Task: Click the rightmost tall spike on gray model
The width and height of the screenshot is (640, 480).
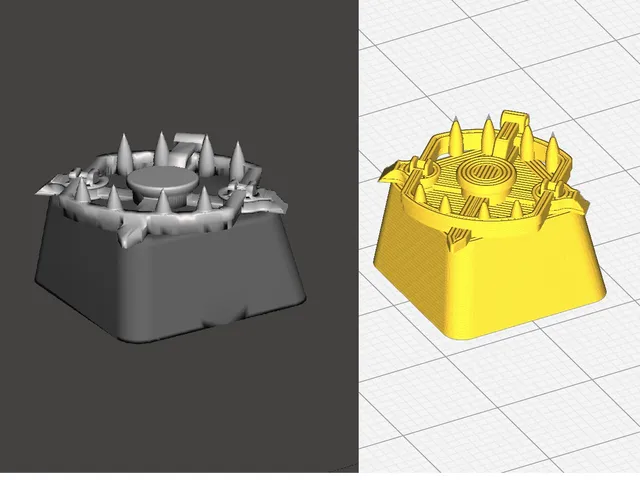Action: coord(238,160)
